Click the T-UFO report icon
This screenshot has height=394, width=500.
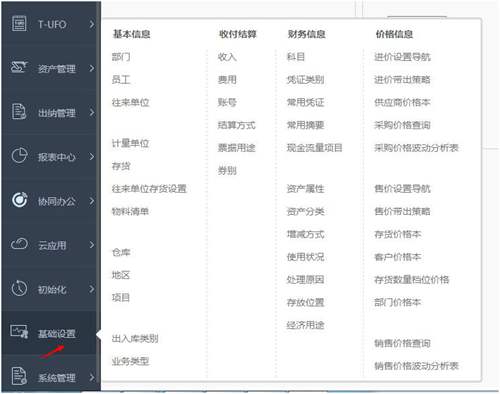19,24
